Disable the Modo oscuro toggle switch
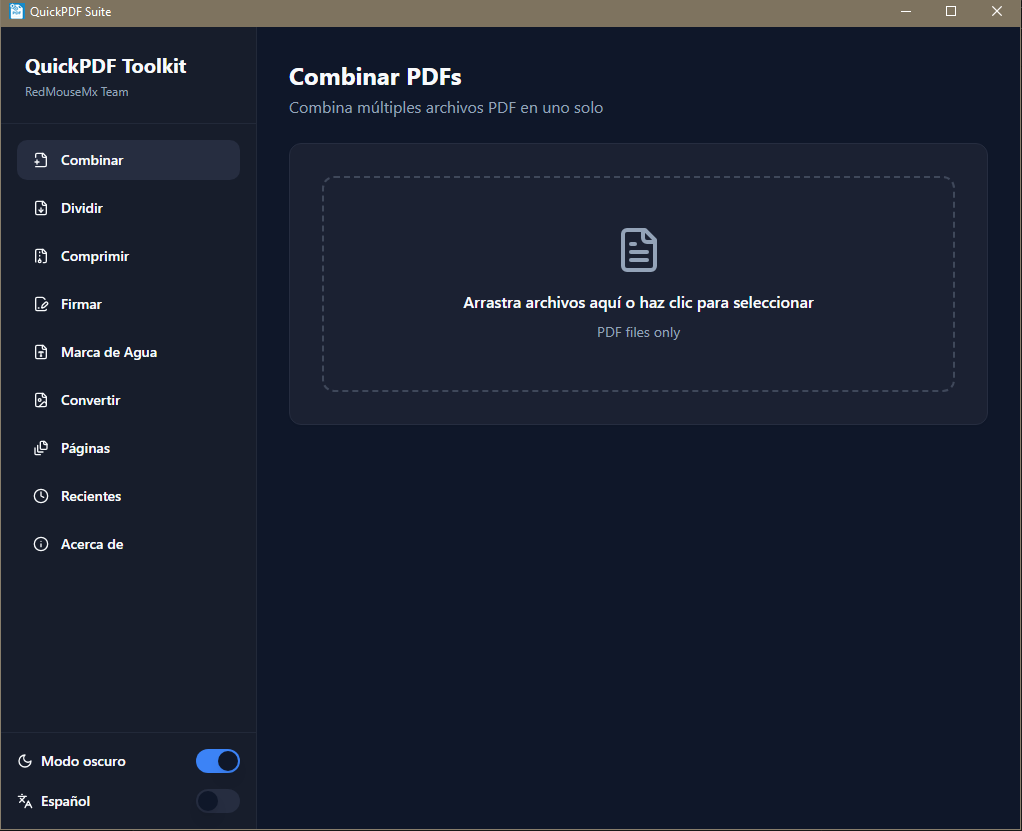This screenshot has height=831, width=1022. tap(218, 761)
